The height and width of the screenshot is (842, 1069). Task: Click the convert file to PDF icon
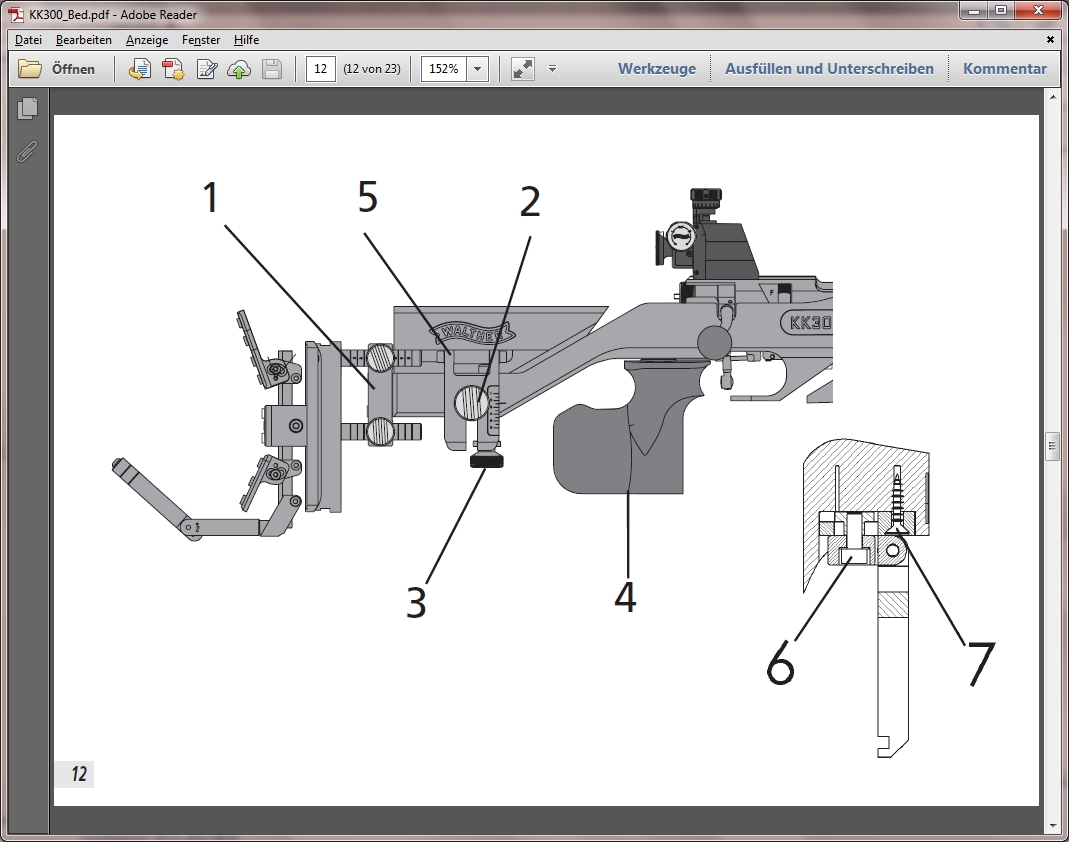coord(140,69)
